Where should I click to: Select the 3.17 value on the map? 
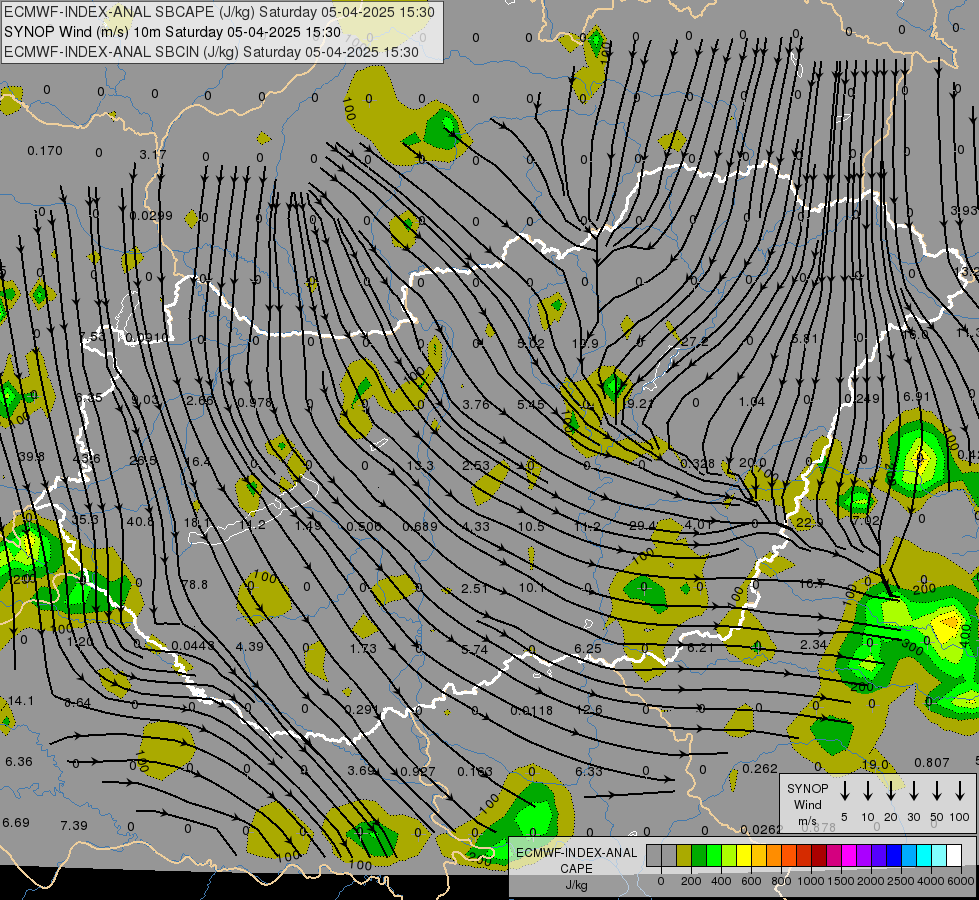(x=152, y=154)
